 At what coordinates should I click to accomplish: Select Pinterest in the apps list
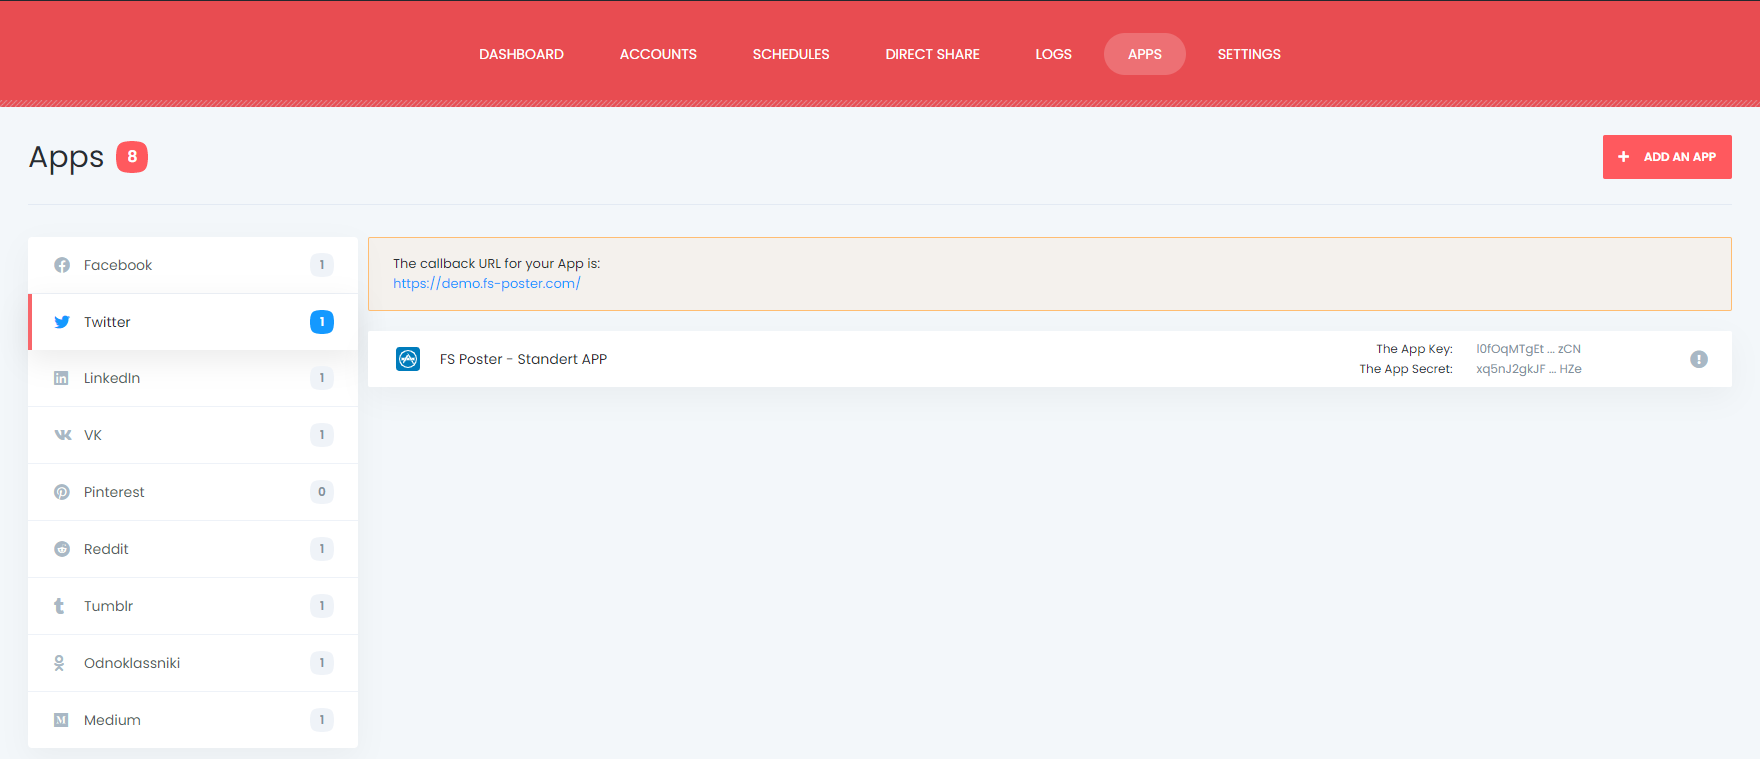(x=193, y=492)
